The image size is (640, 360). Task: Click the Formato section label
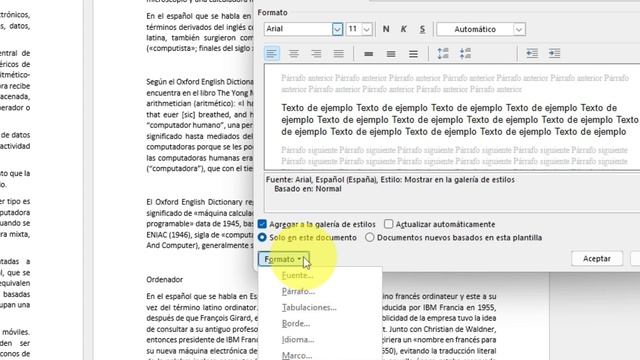(x=272, y=13)
